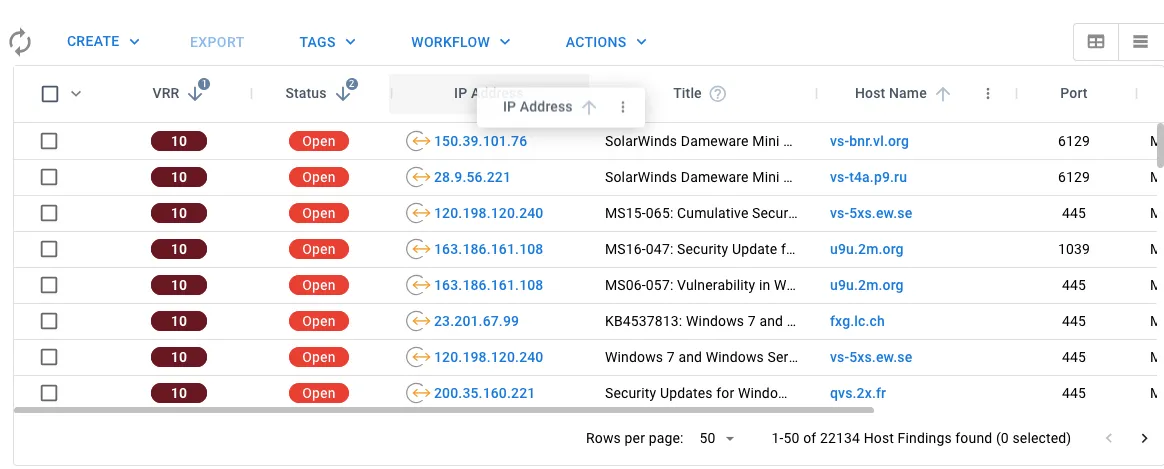Check the Windows 7 and Windows Server row
This screenshot has width=1164, height=469.
tap(49, 357)
